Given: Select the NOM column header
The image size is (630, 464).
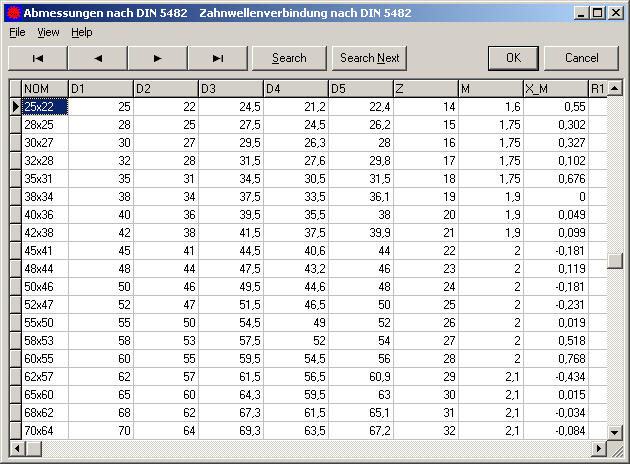Looking at the screenshot, I should point(45,89).
